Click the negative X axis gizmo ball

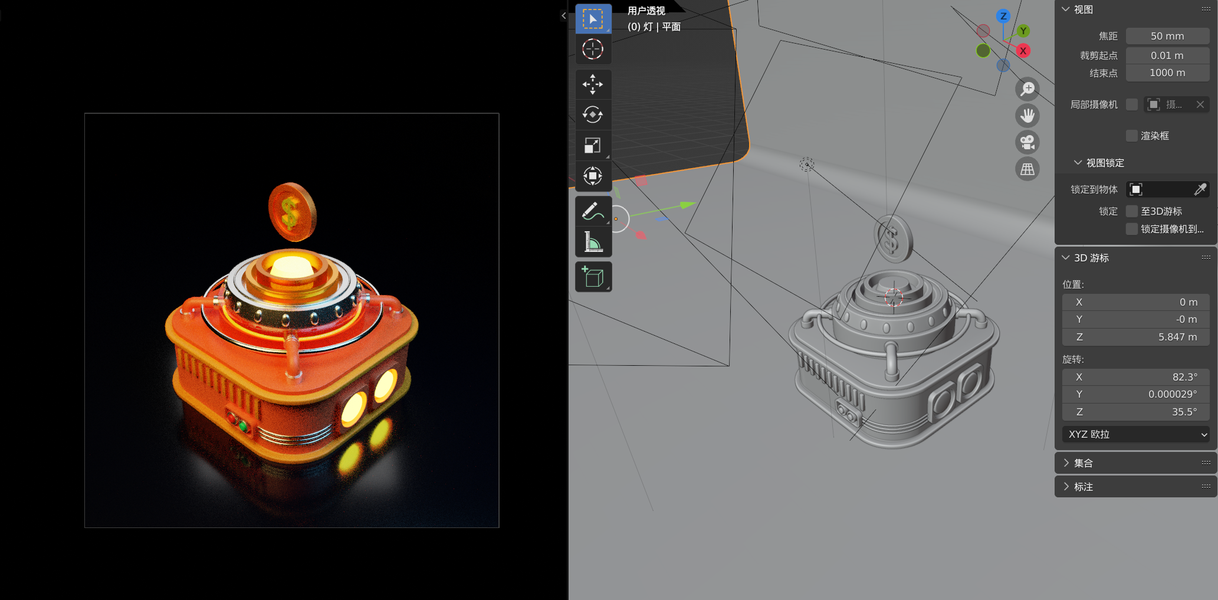click(x=983, y=31)
